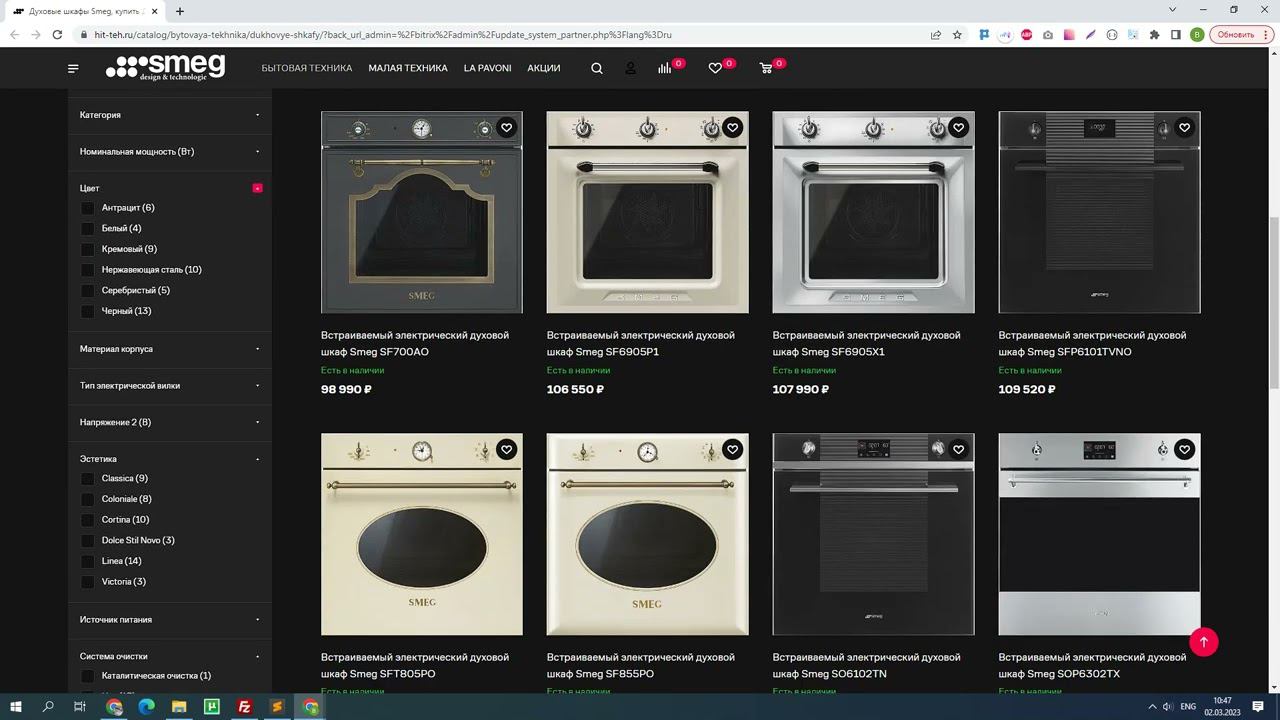Open the БЫТОВАЯ ТЕХНИКА menu
Viewport: 1280px width, 720px height.
pos(307,68)
